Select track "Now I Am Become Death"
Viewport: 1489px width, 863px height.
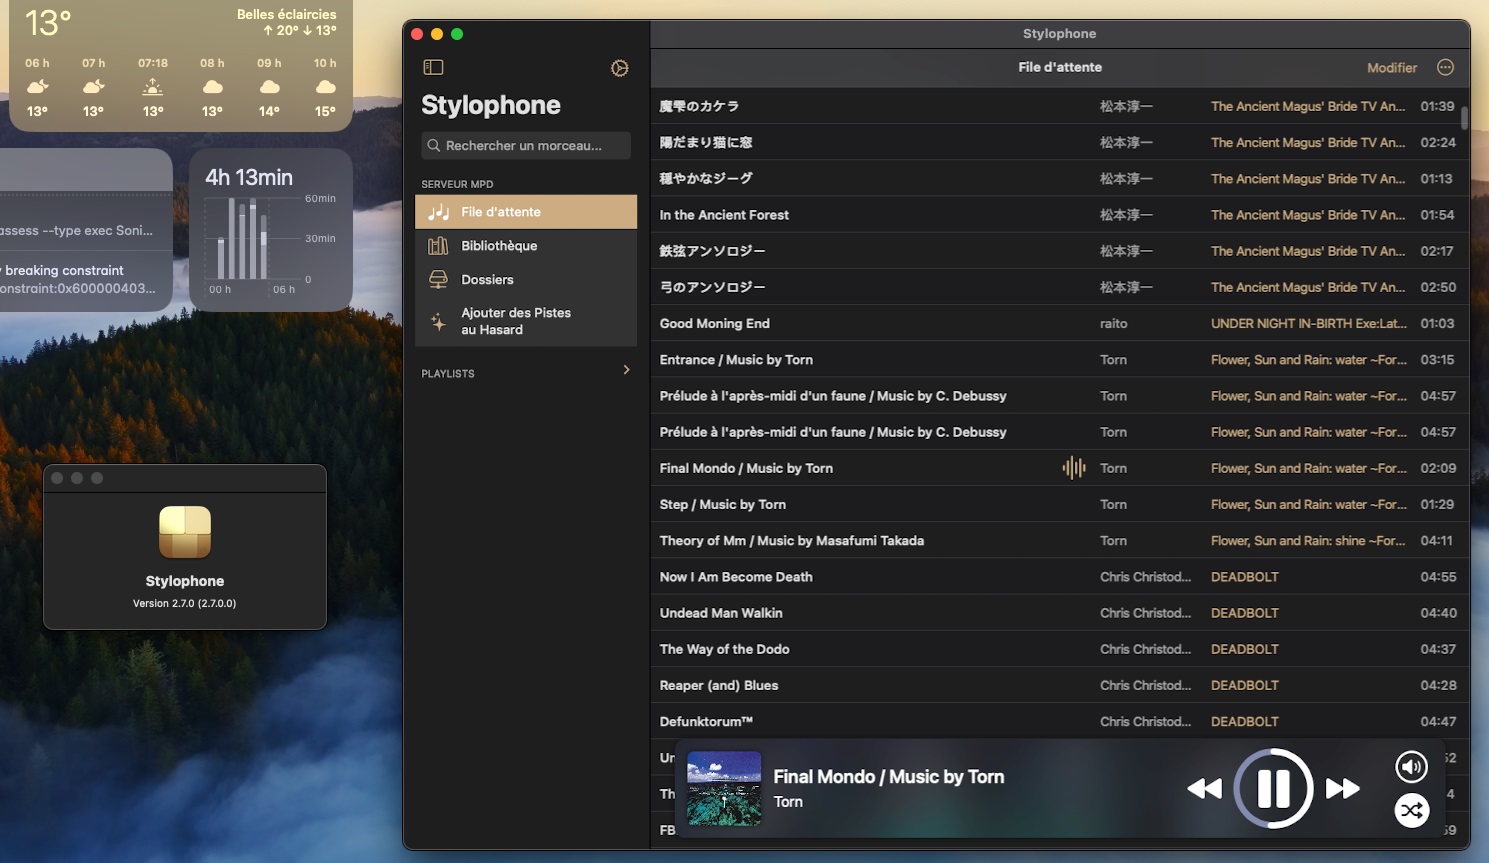[x=1059, y=577]
